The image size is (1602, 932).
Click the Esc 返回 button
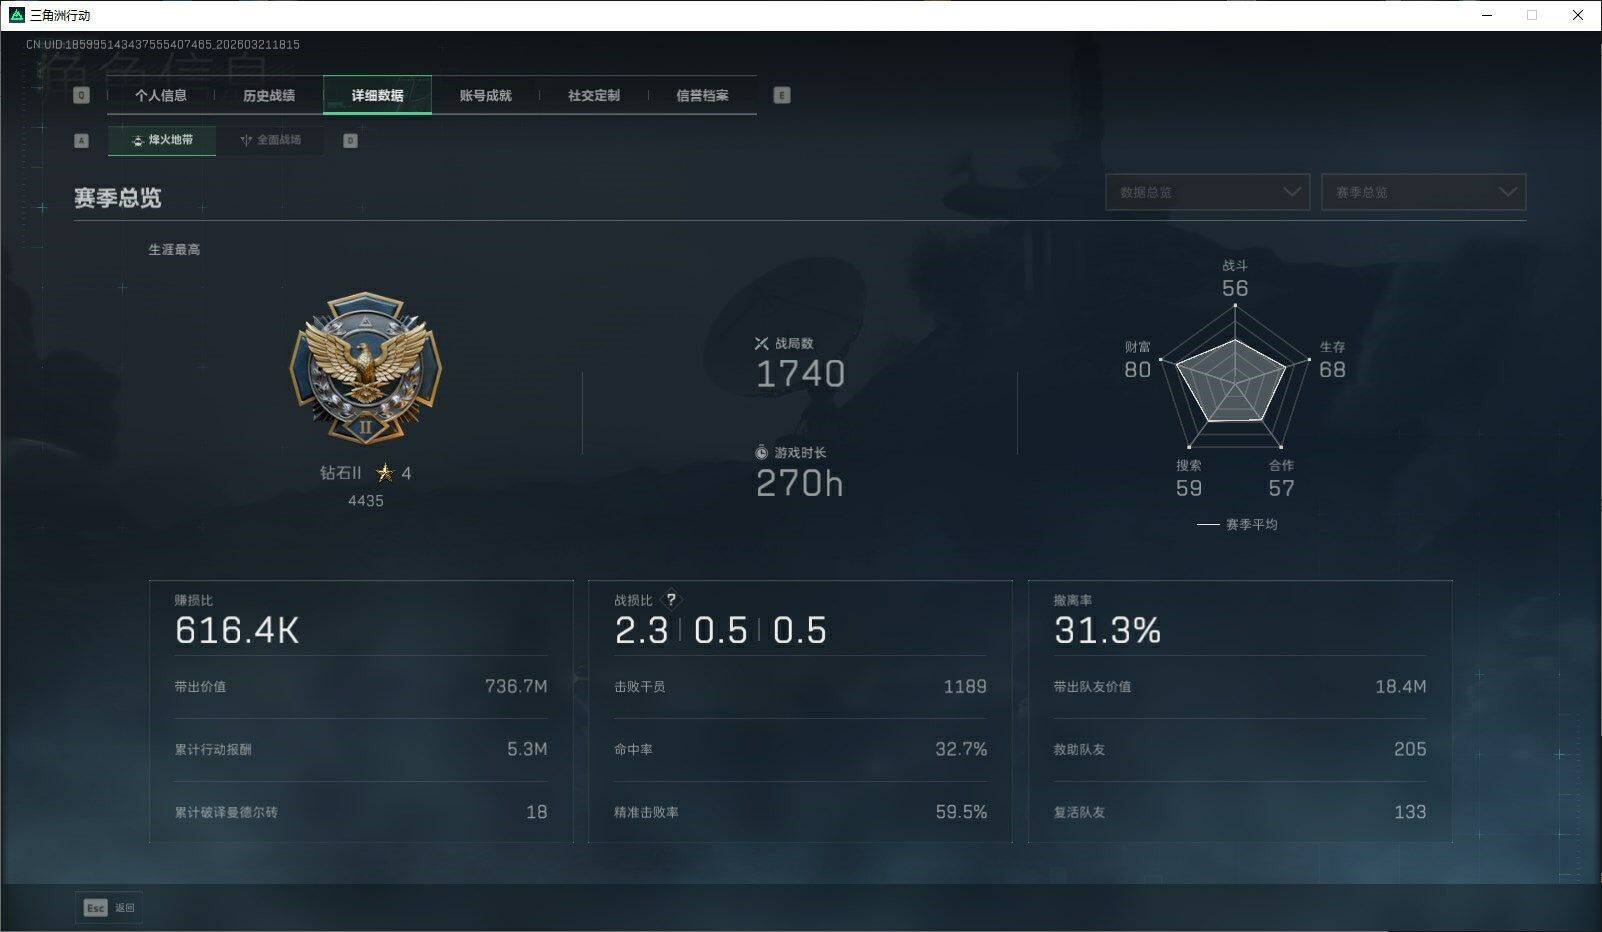coord(109,907)
